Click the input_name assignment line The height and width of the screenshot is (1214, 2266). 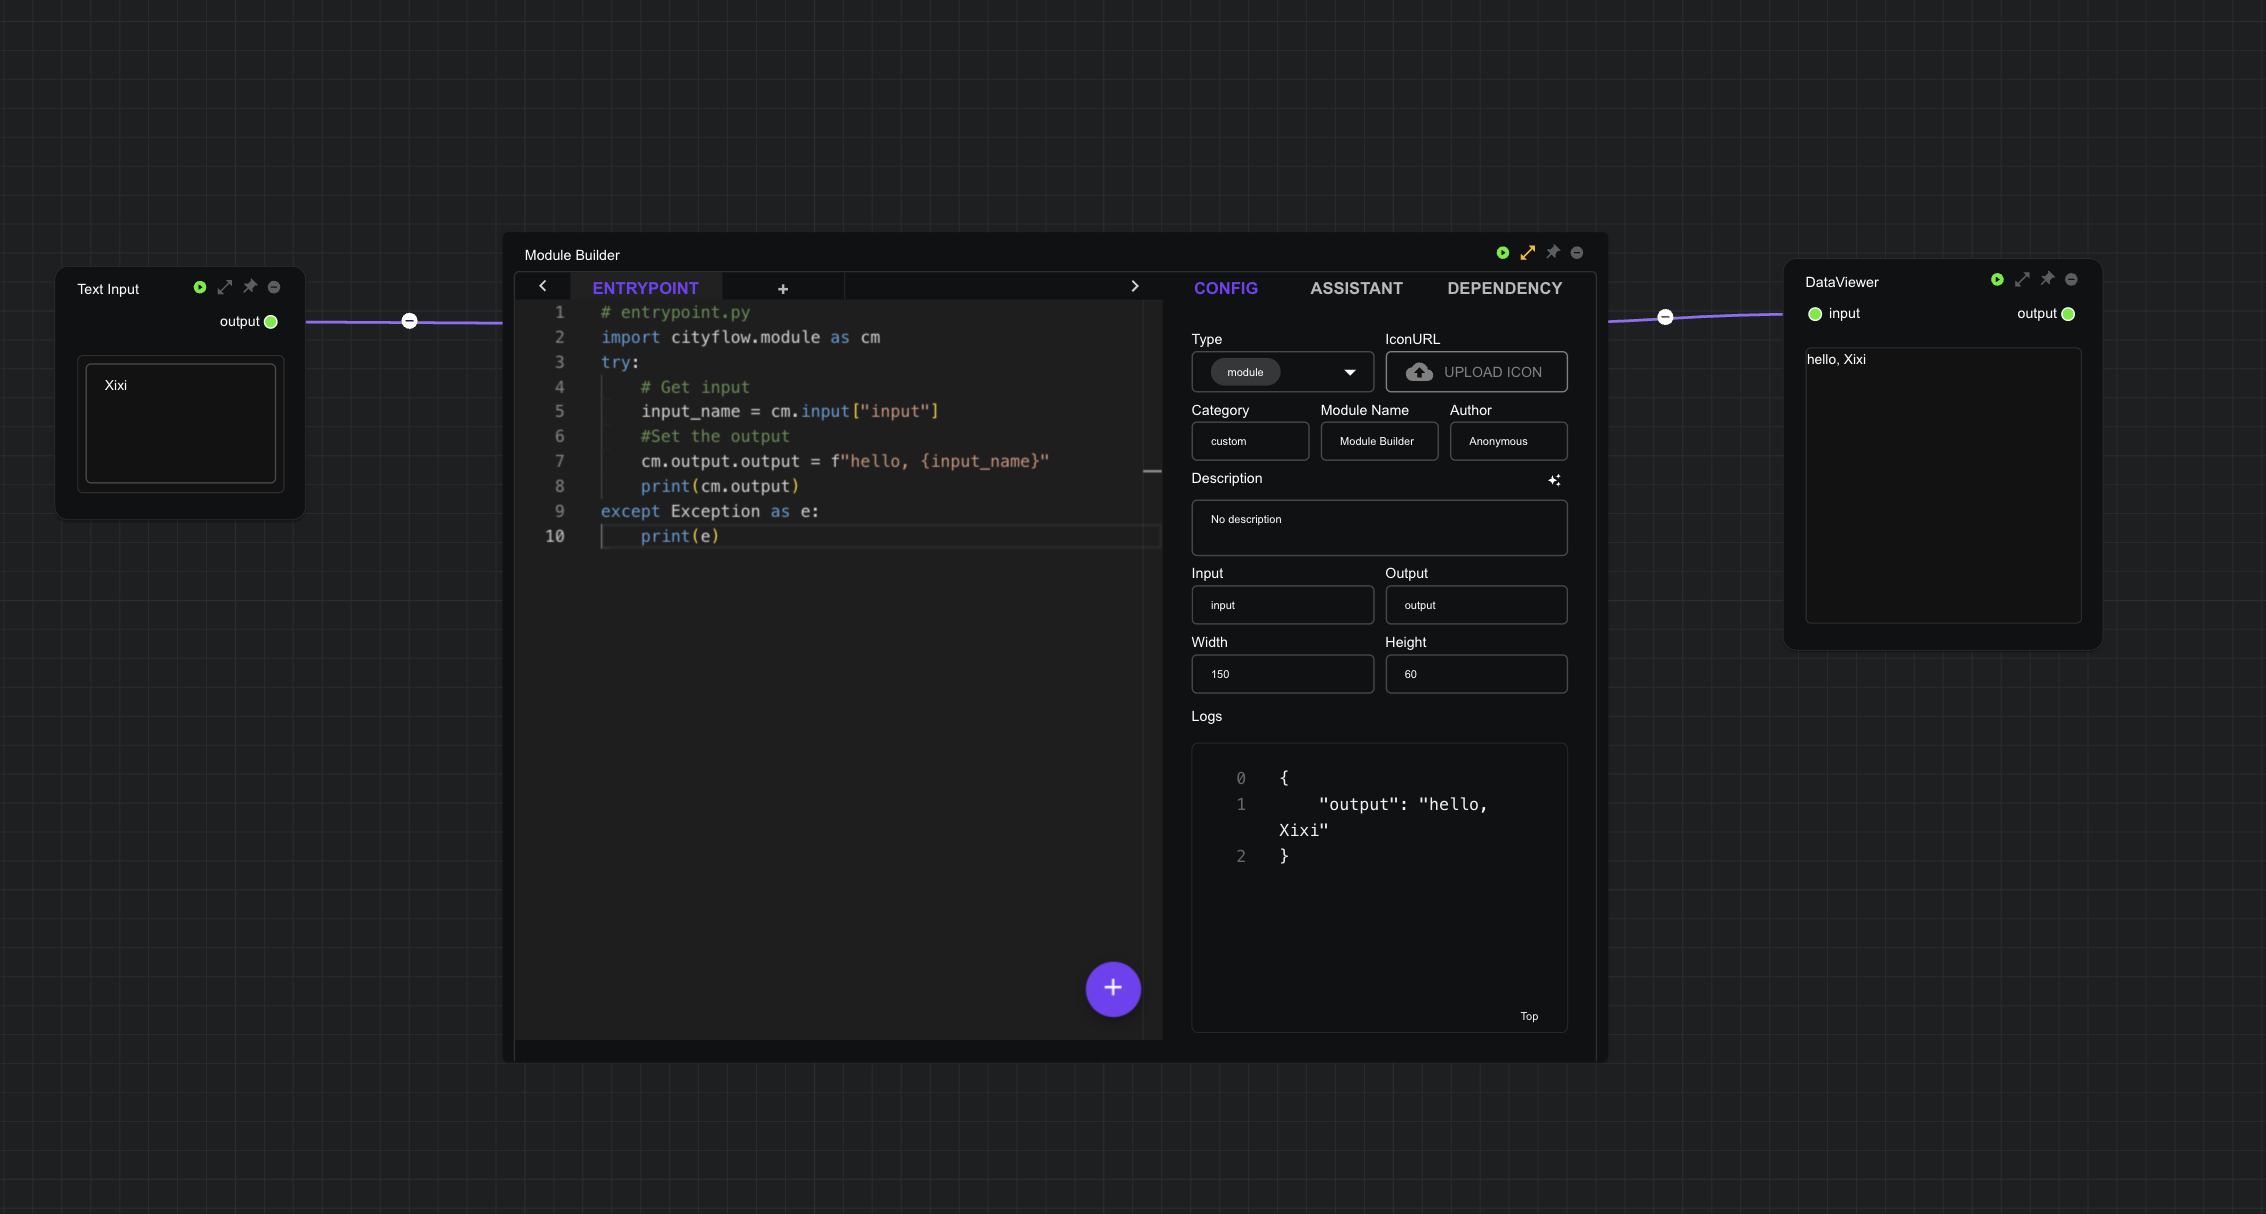click(x=790, y=412)
